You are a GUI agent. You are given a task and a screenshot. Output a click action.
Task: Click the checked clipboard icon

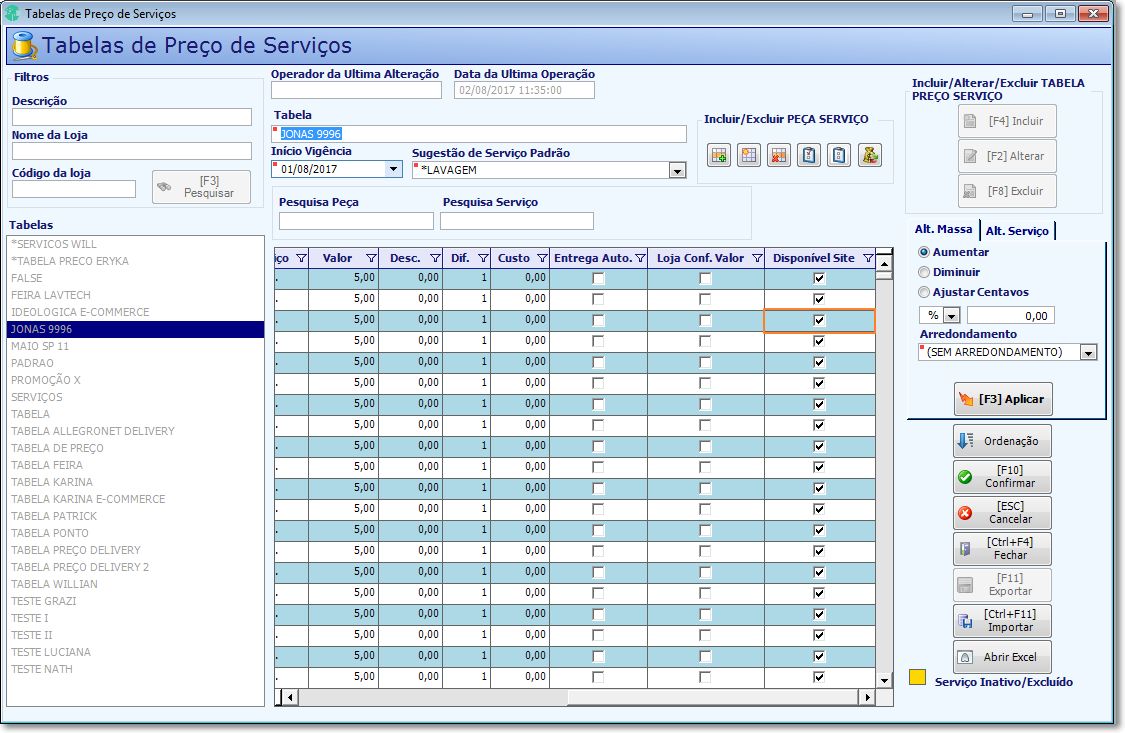[809, 155]
